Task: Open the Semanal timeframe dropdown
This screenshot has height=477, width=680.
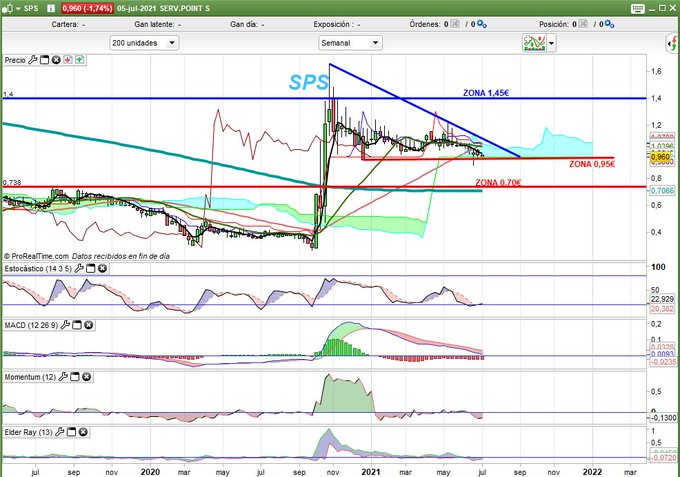Action: (x=350, y=43)
